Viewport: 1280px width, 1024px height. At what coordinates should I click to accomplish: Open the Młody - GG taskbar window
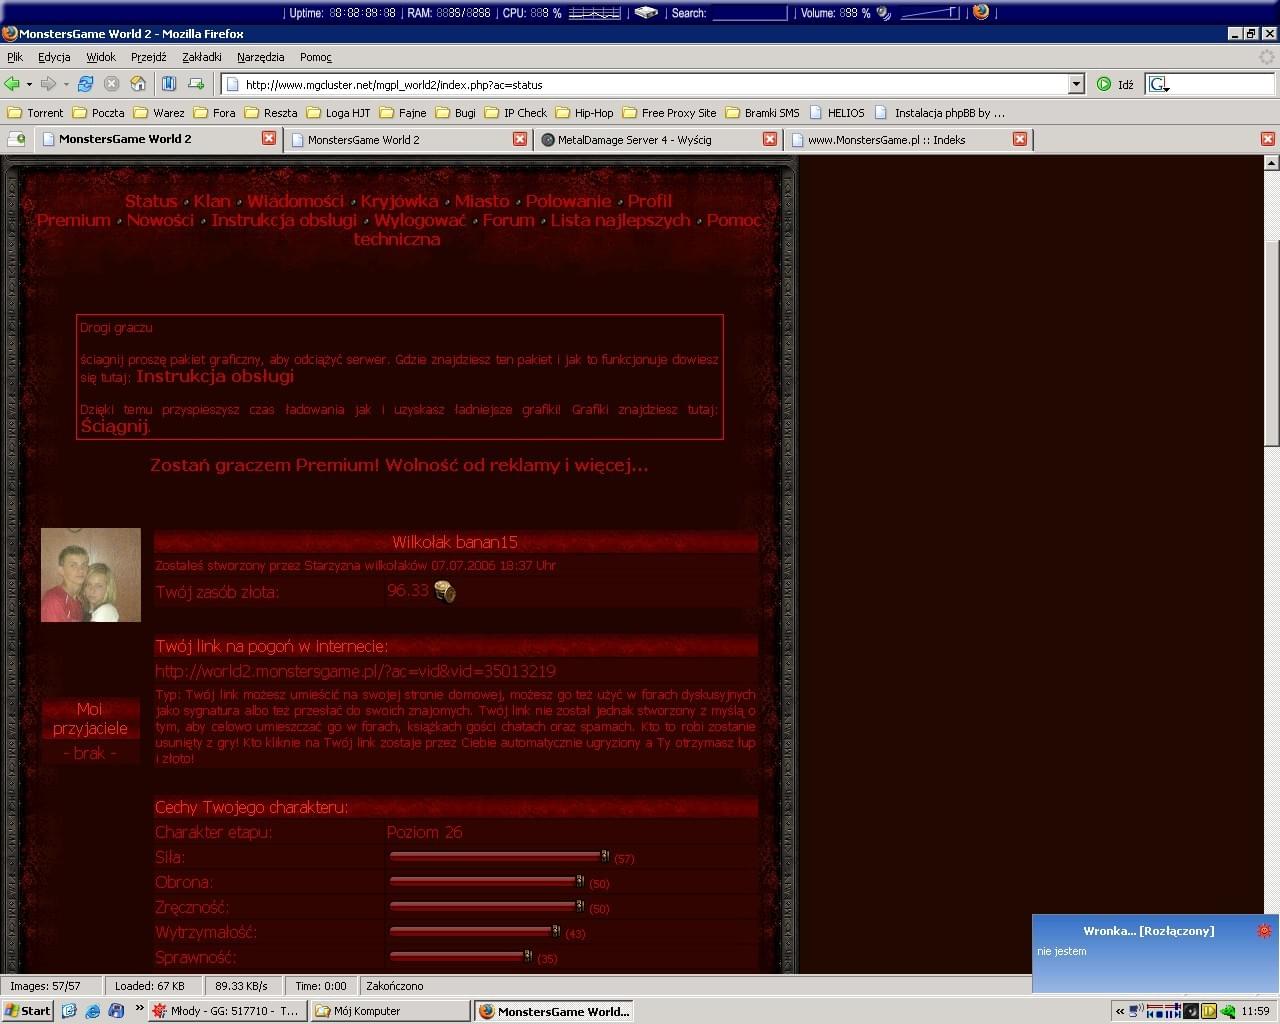[227, 1011]
